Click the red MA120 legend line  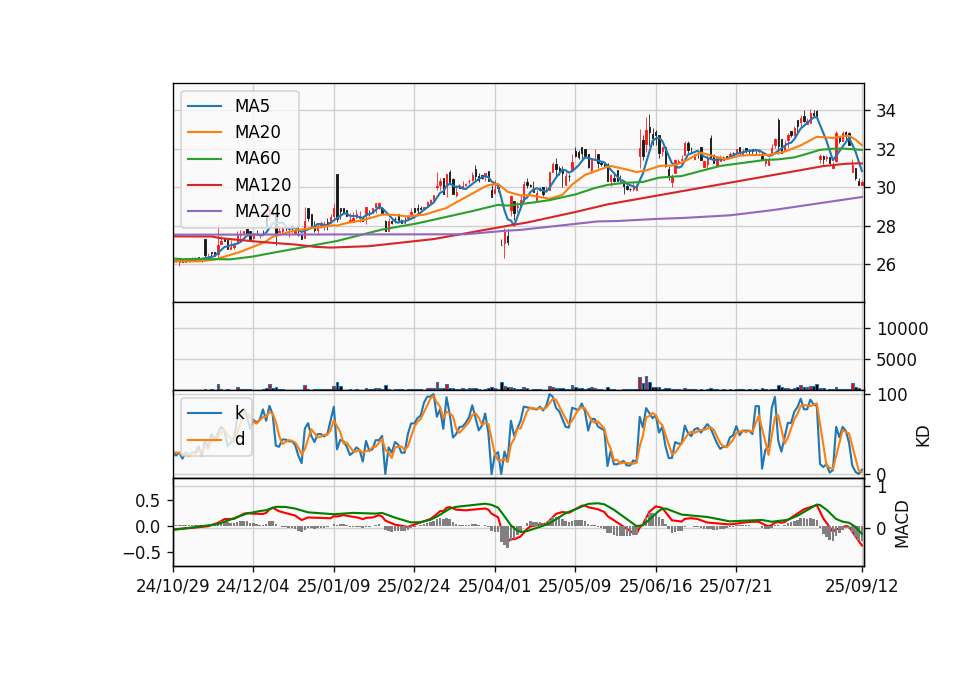204,185
